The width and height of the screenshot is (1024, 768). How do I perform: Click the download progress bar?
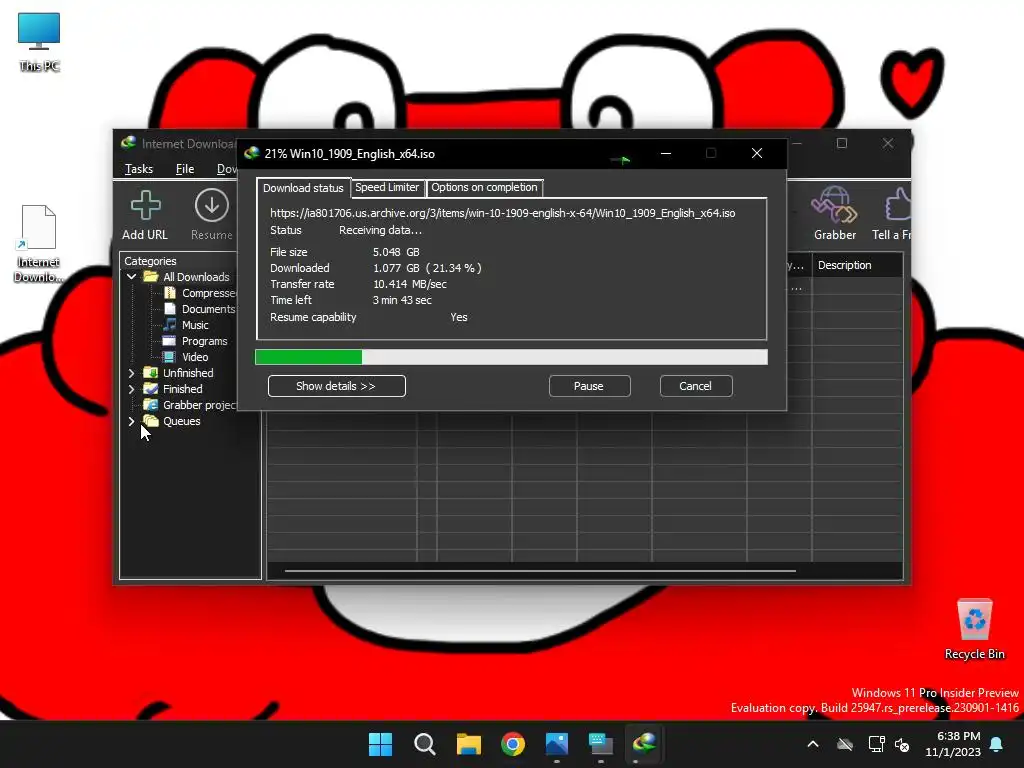point(511,357)
